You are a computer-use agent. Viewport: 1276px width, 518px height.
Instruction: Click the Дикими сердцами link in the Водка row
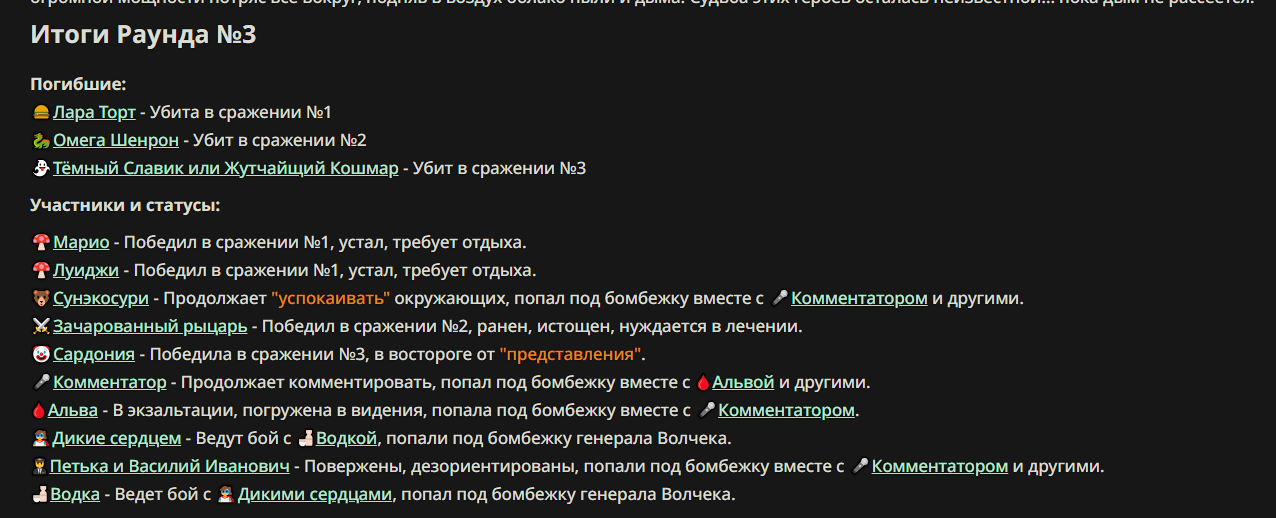point(315,494)
